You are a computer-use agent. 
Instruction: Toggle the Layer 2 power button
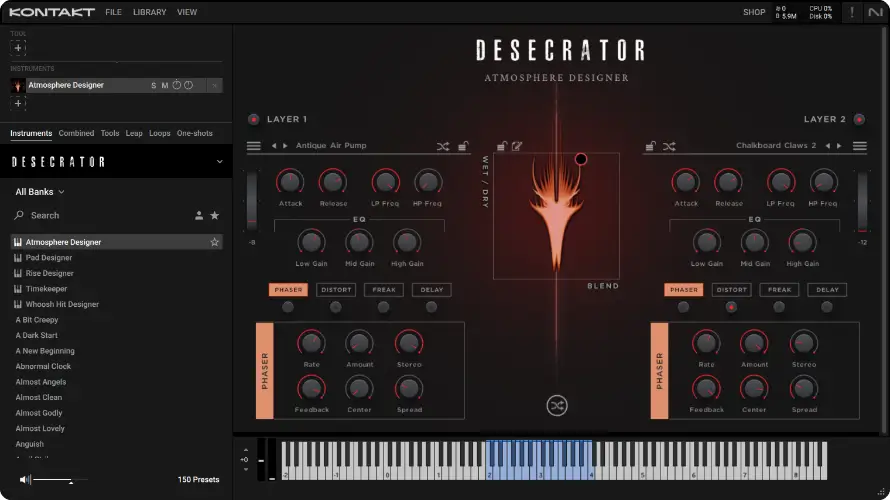pyautogui.click(x=859, y=119)
